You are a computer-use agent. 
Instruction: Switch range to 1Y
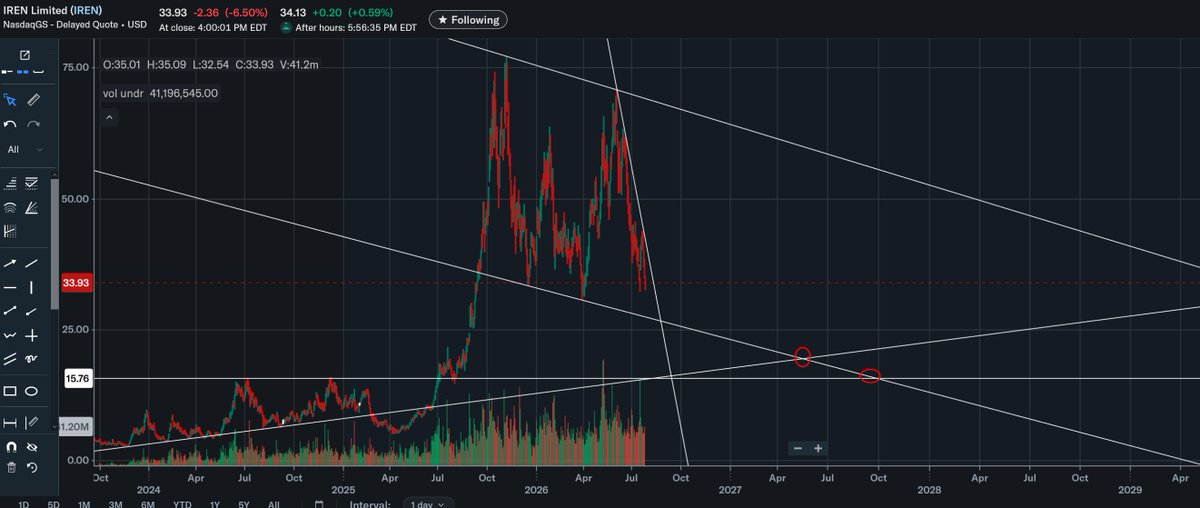point(214,504)
